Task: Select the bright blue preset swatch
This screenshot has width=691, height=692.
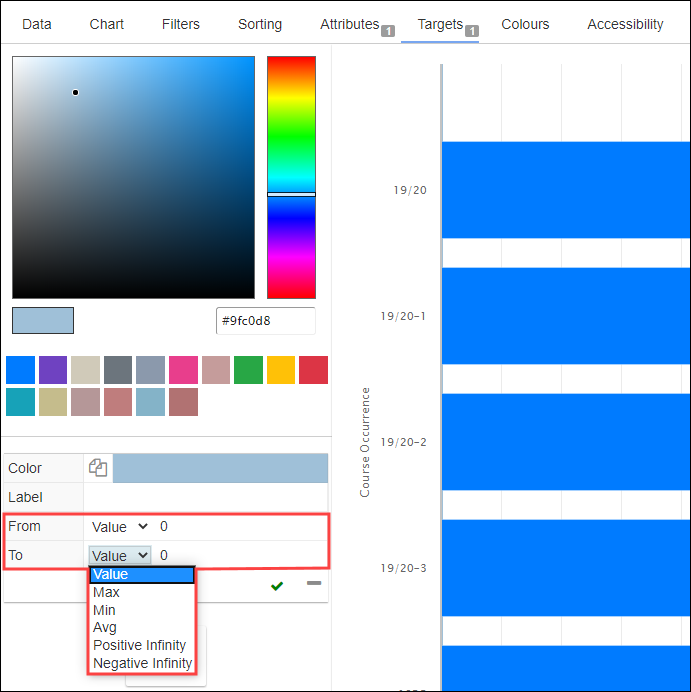Action: click(x=20, y=370)
